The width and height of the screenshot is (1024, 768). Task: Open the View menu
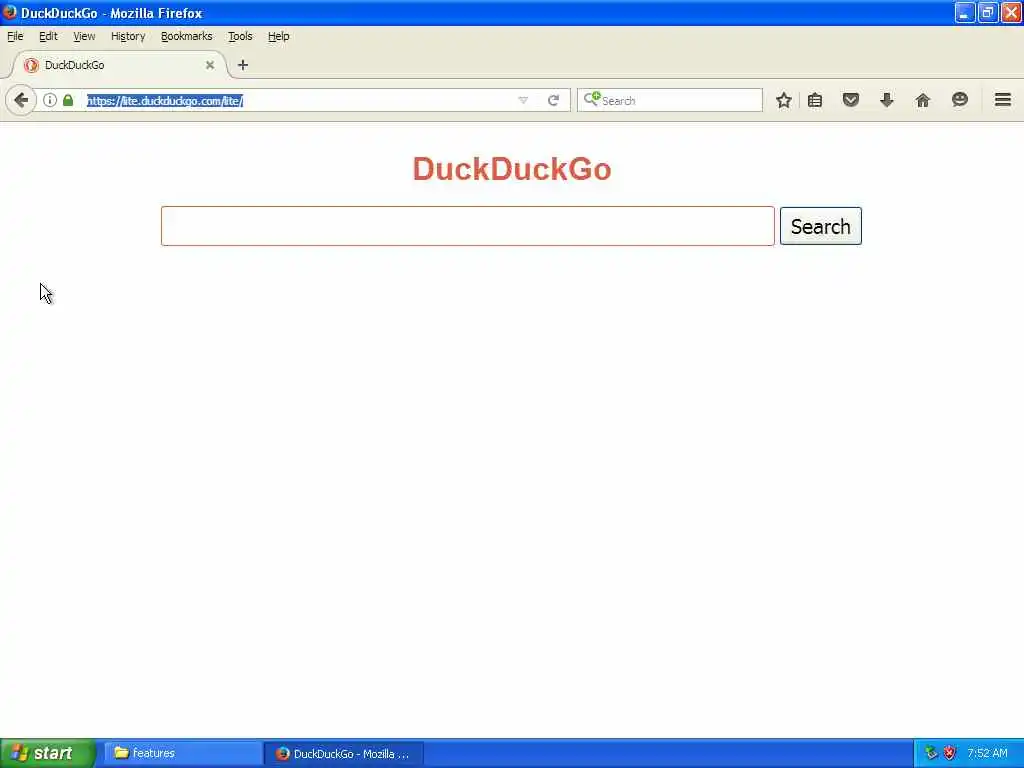[x=84, y=36]
